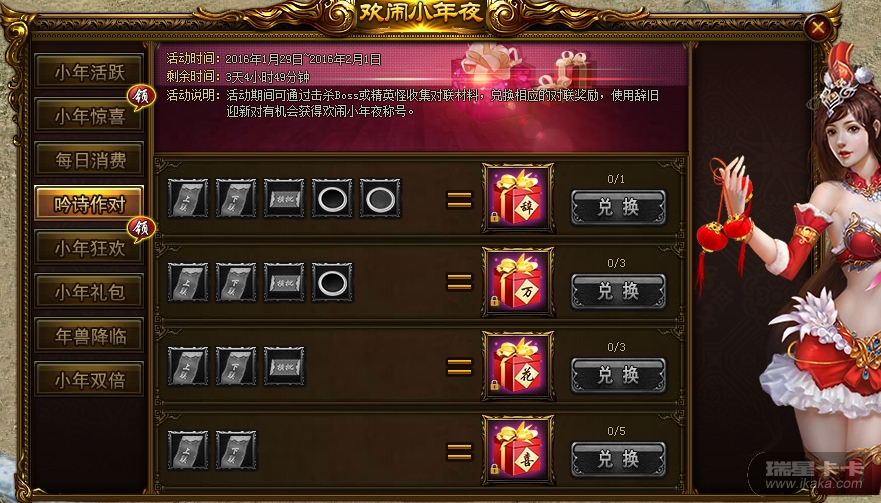The image size is (881, 503).
Task: Click the ring material in second row
Action: tap(333, 282)
